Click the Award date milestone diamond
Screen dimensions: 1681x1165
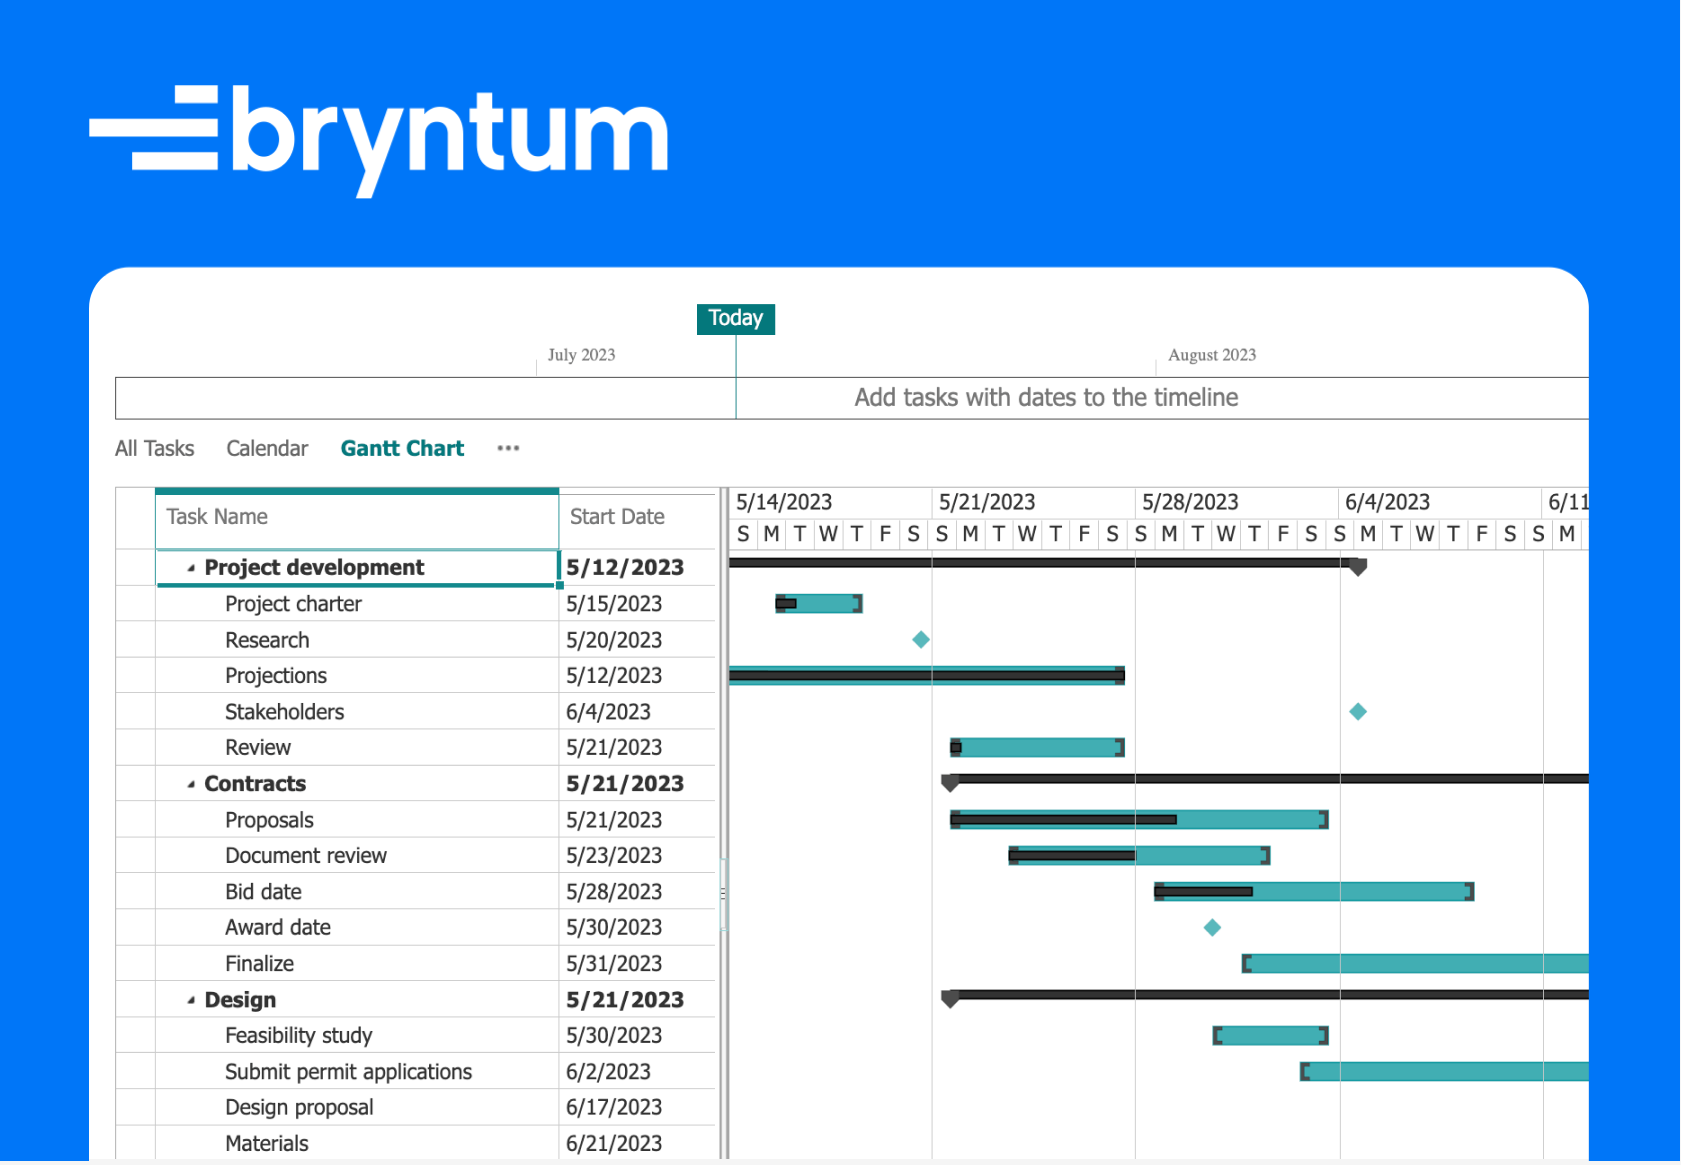(x=1211, y=927)
